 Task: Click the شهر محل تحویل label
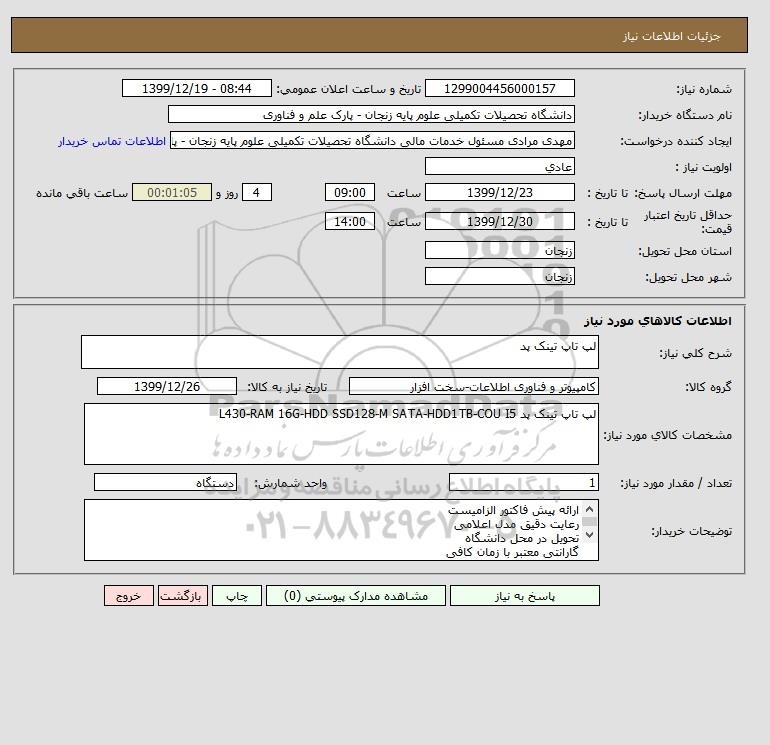point(688,277)
